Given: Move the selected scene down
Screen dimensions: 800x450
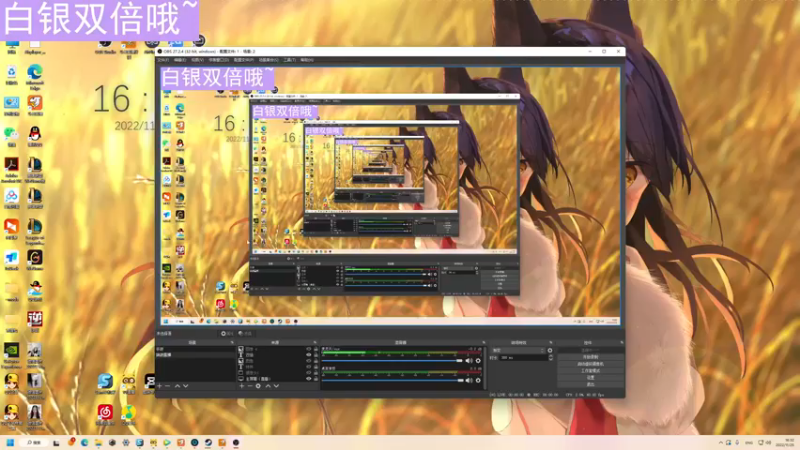Looking at the screenshot, I should coord(186,386).
